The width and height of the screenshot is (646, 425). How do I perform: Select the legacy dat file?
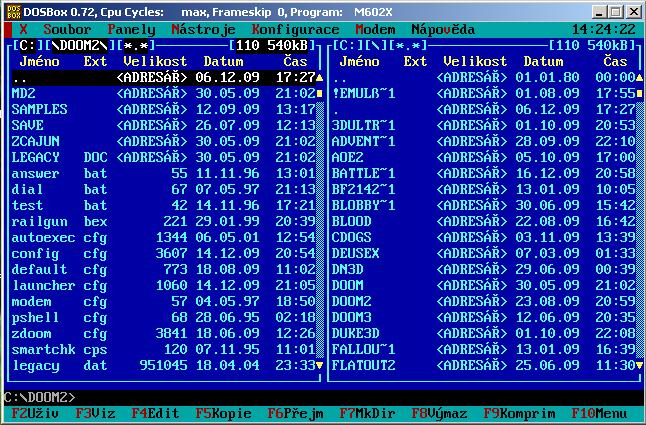click(x=164, y=365)
